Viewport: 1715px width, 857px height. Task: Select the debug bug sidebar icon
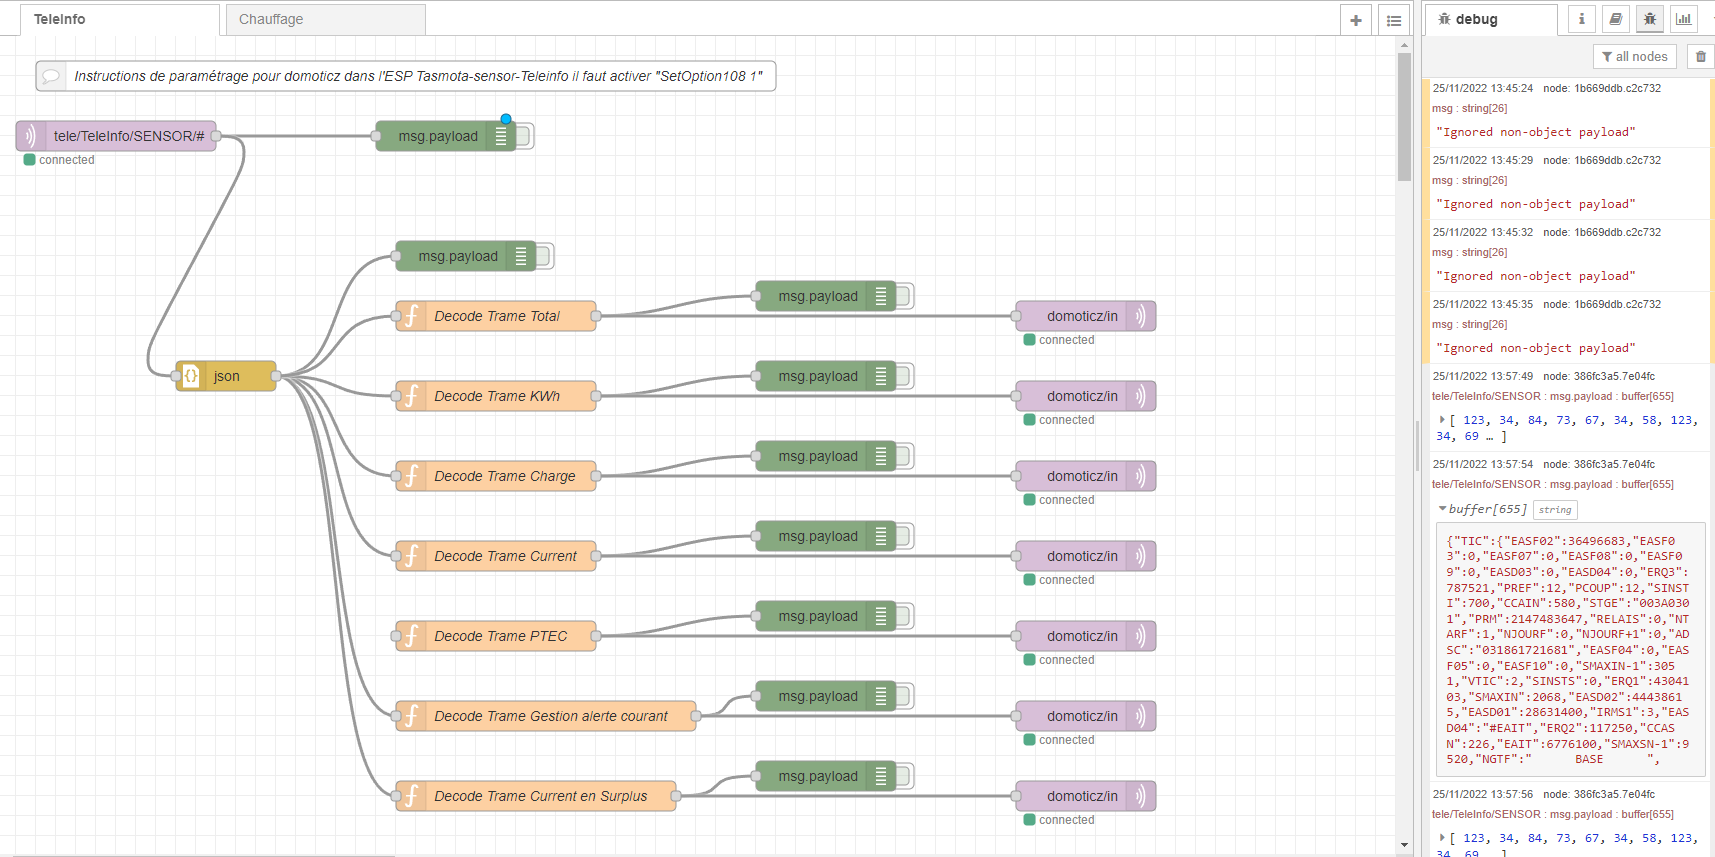click(1650, 19)
